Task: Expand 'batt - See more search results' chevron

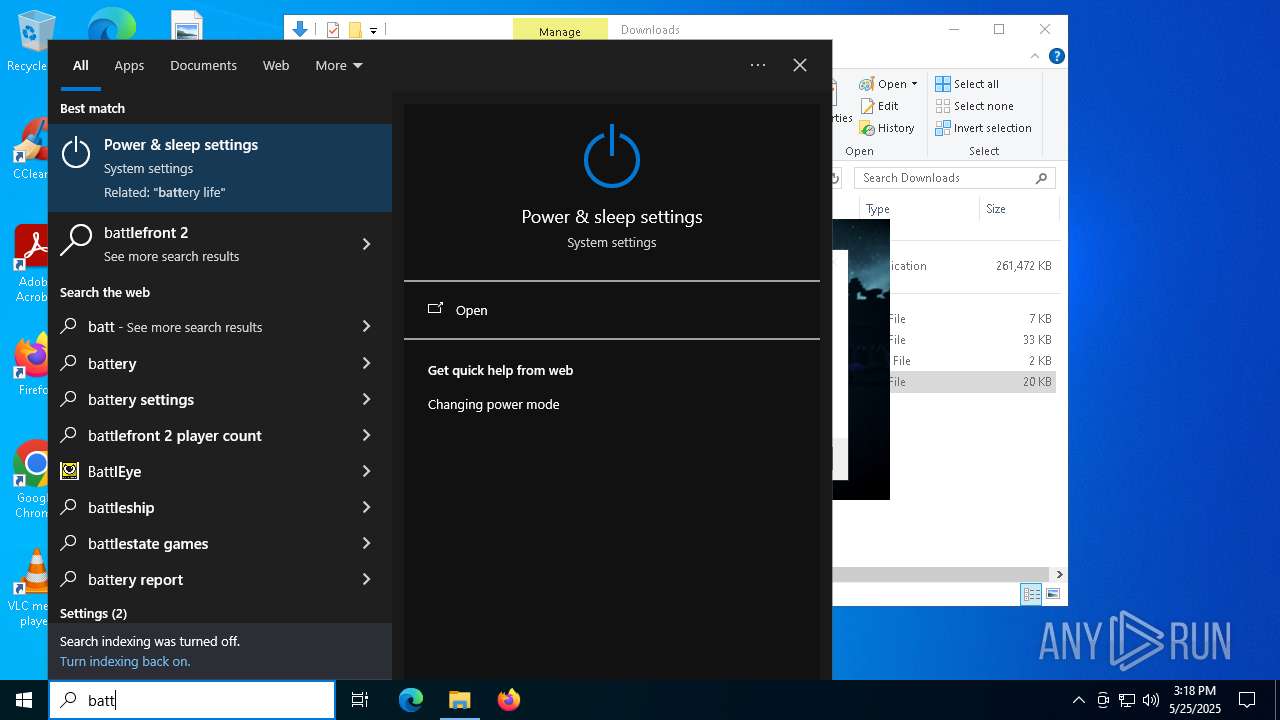Action: coord(366,327)
